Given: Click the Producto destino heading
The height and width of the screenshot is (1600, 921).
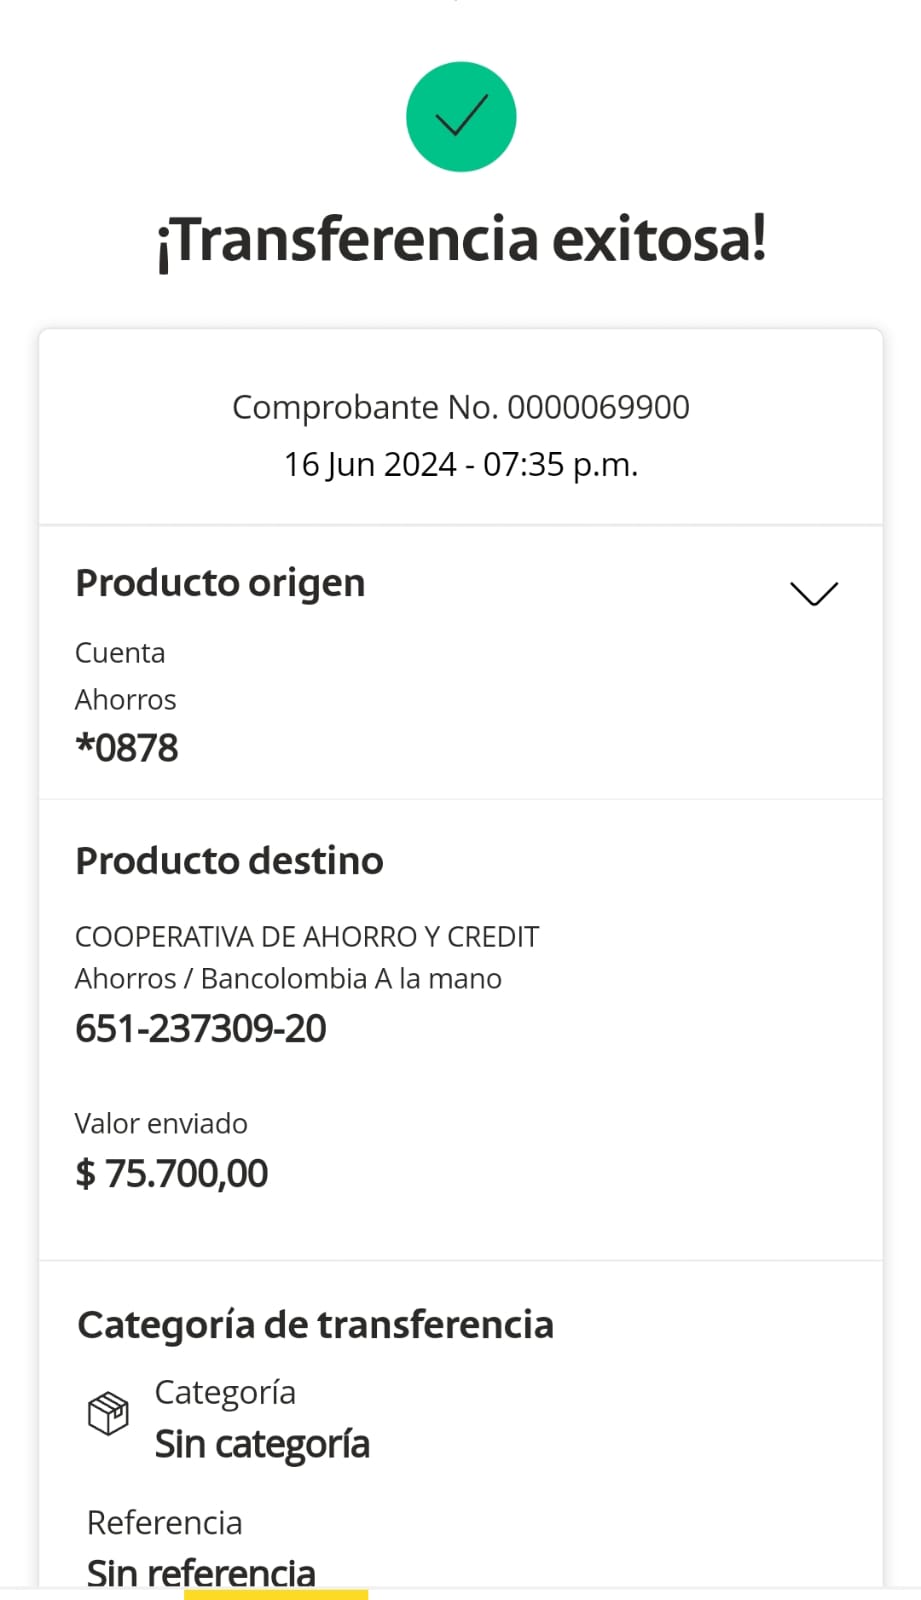Looking at the screenshot, I should pos(229,861).
